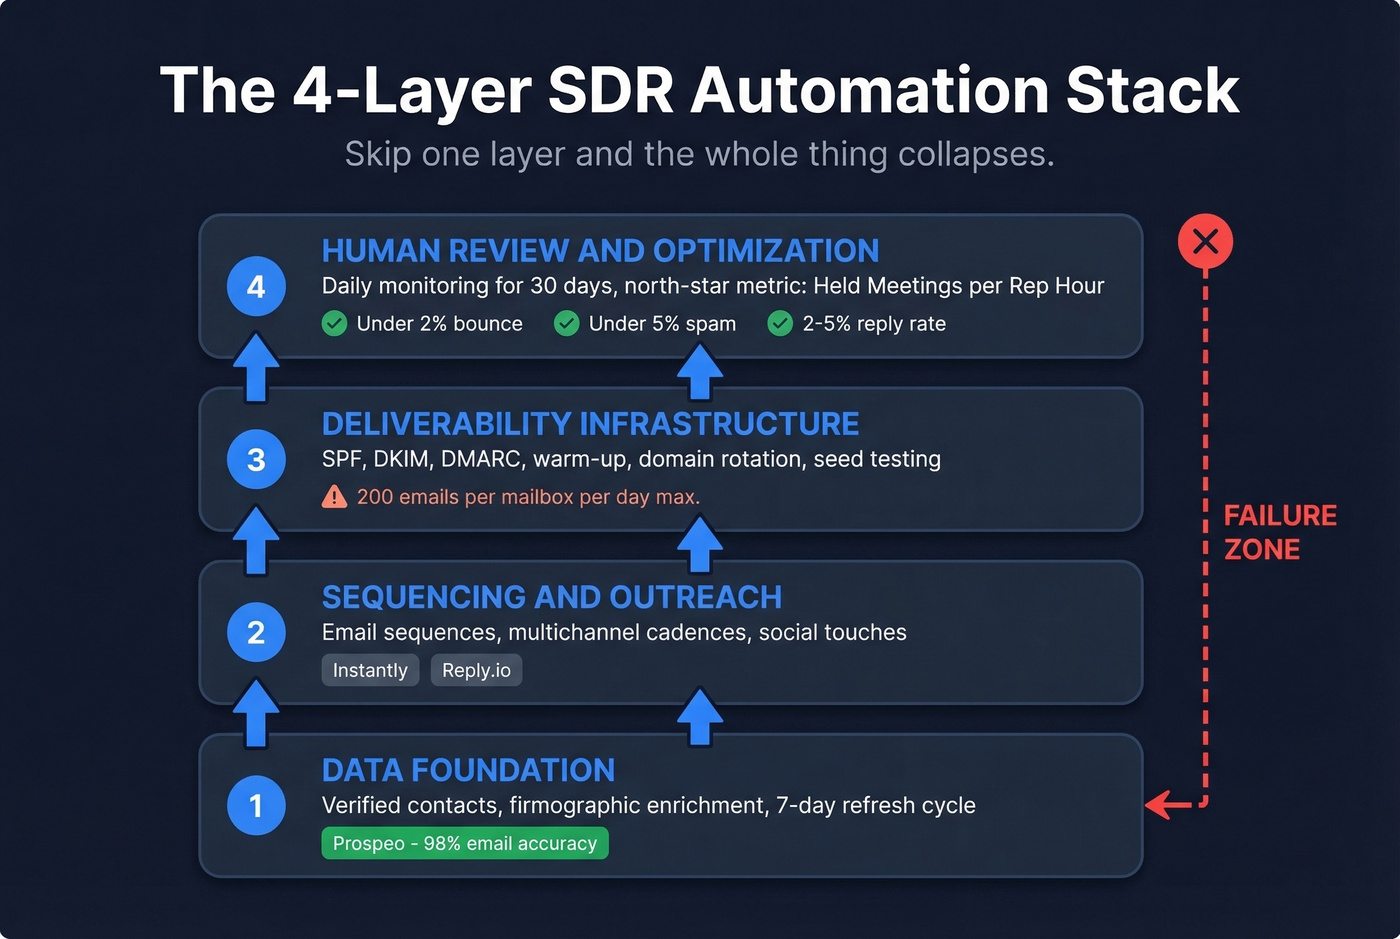Select the numbered circle 3 icon

click(x=256, y=460)
